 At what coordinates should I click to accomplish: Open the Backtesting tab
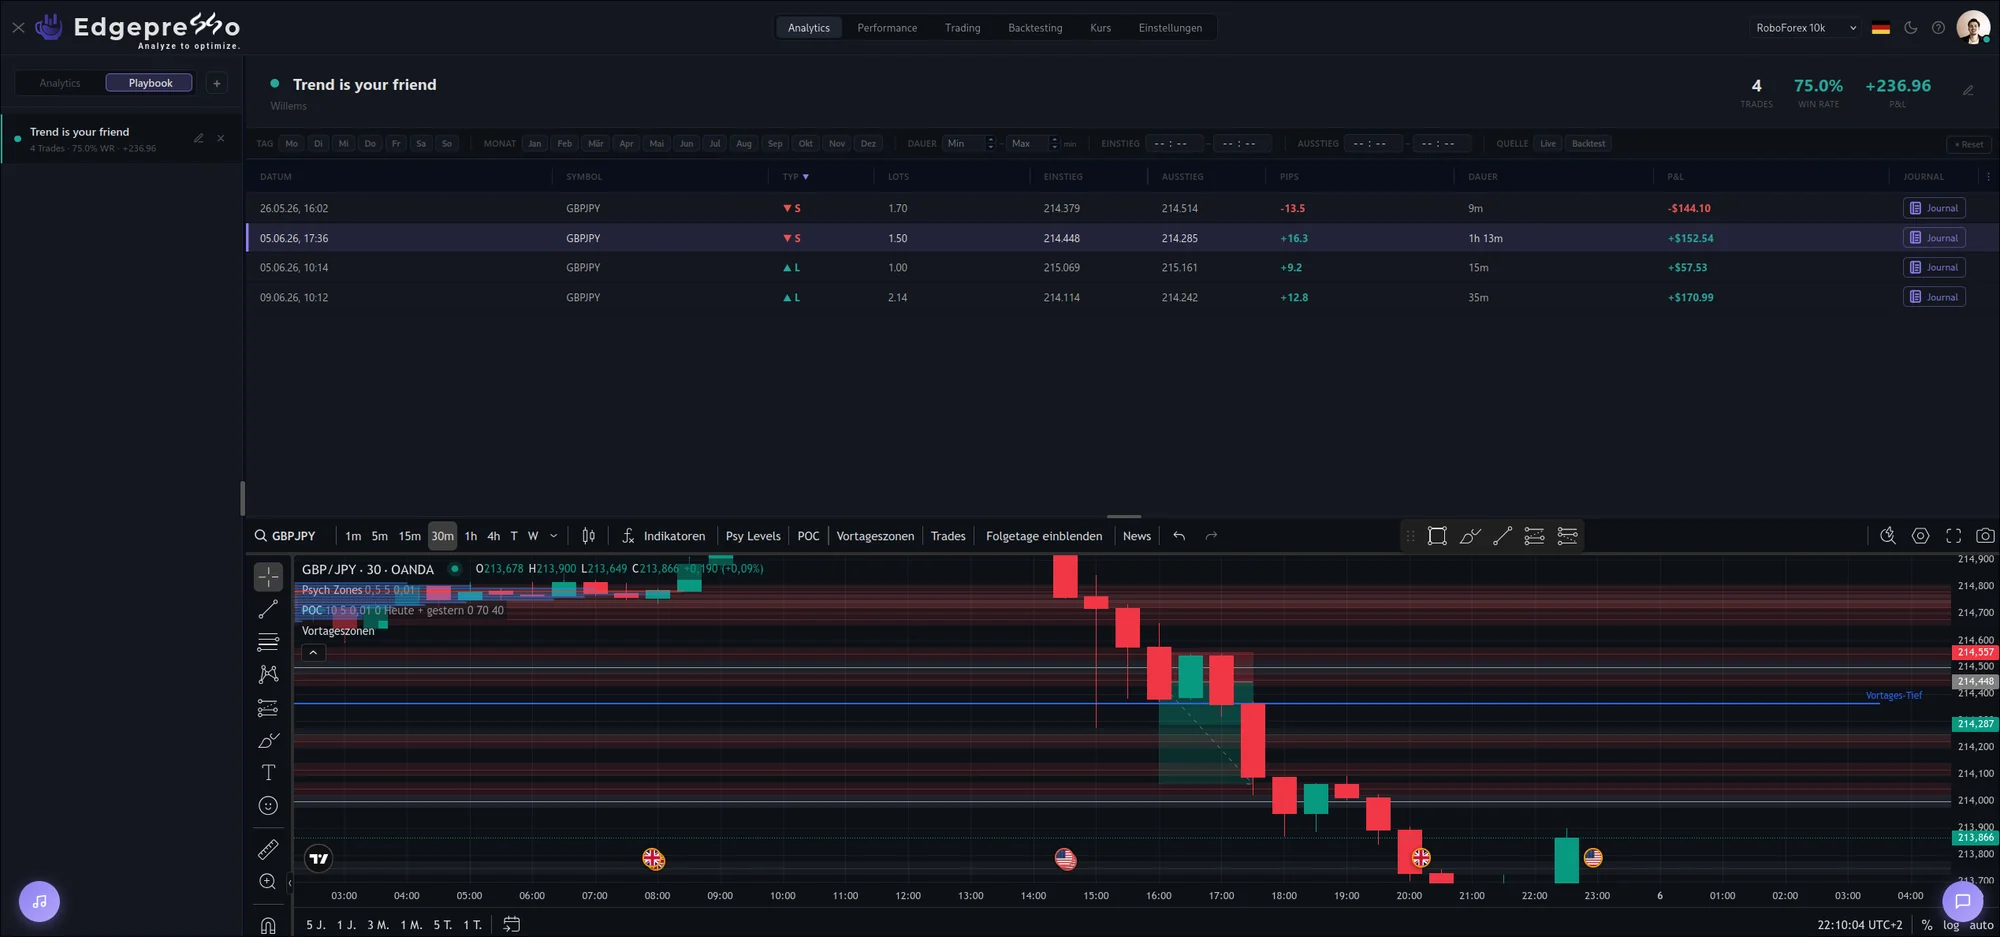point(1035,28)
